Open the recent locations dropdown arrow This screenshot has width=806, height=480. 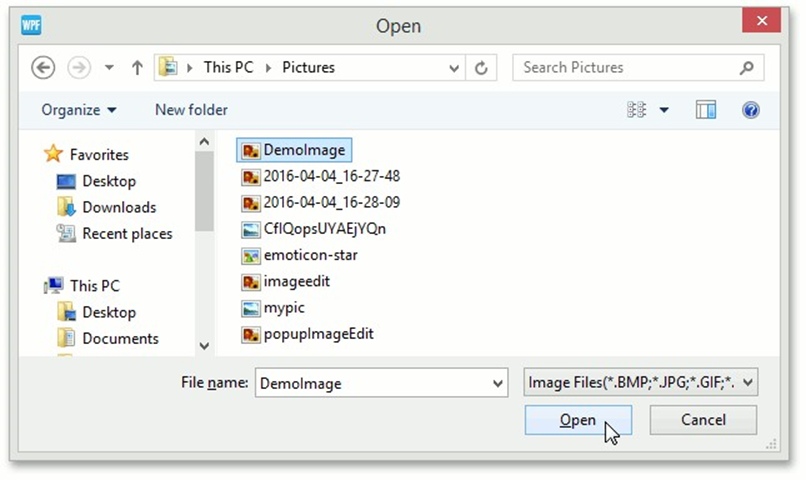pyautogui.click(x=109, y=67)
